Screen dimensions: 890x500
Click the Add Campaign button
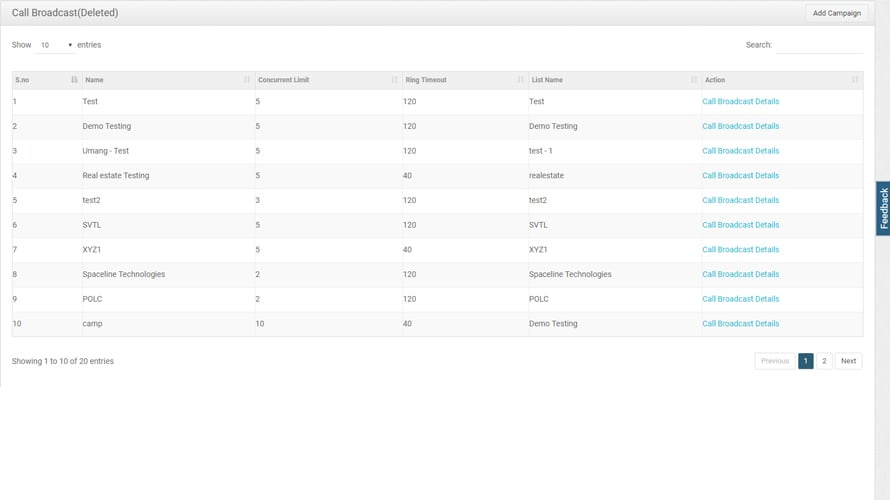836,13
